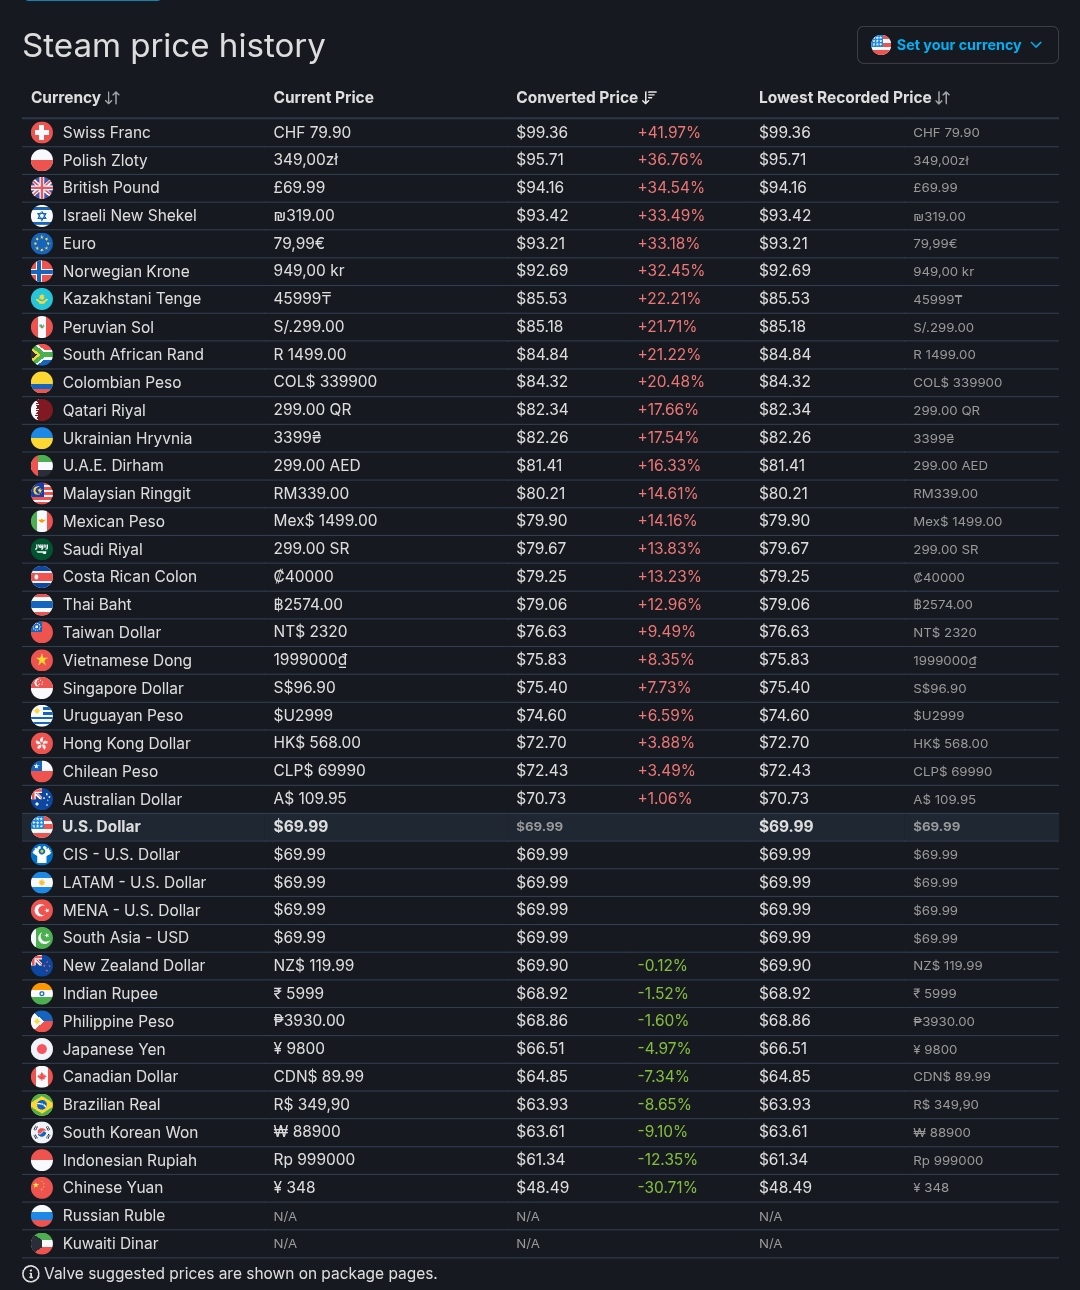Click the Canadian Dollar flag icon

click(x=42, y=1077)
